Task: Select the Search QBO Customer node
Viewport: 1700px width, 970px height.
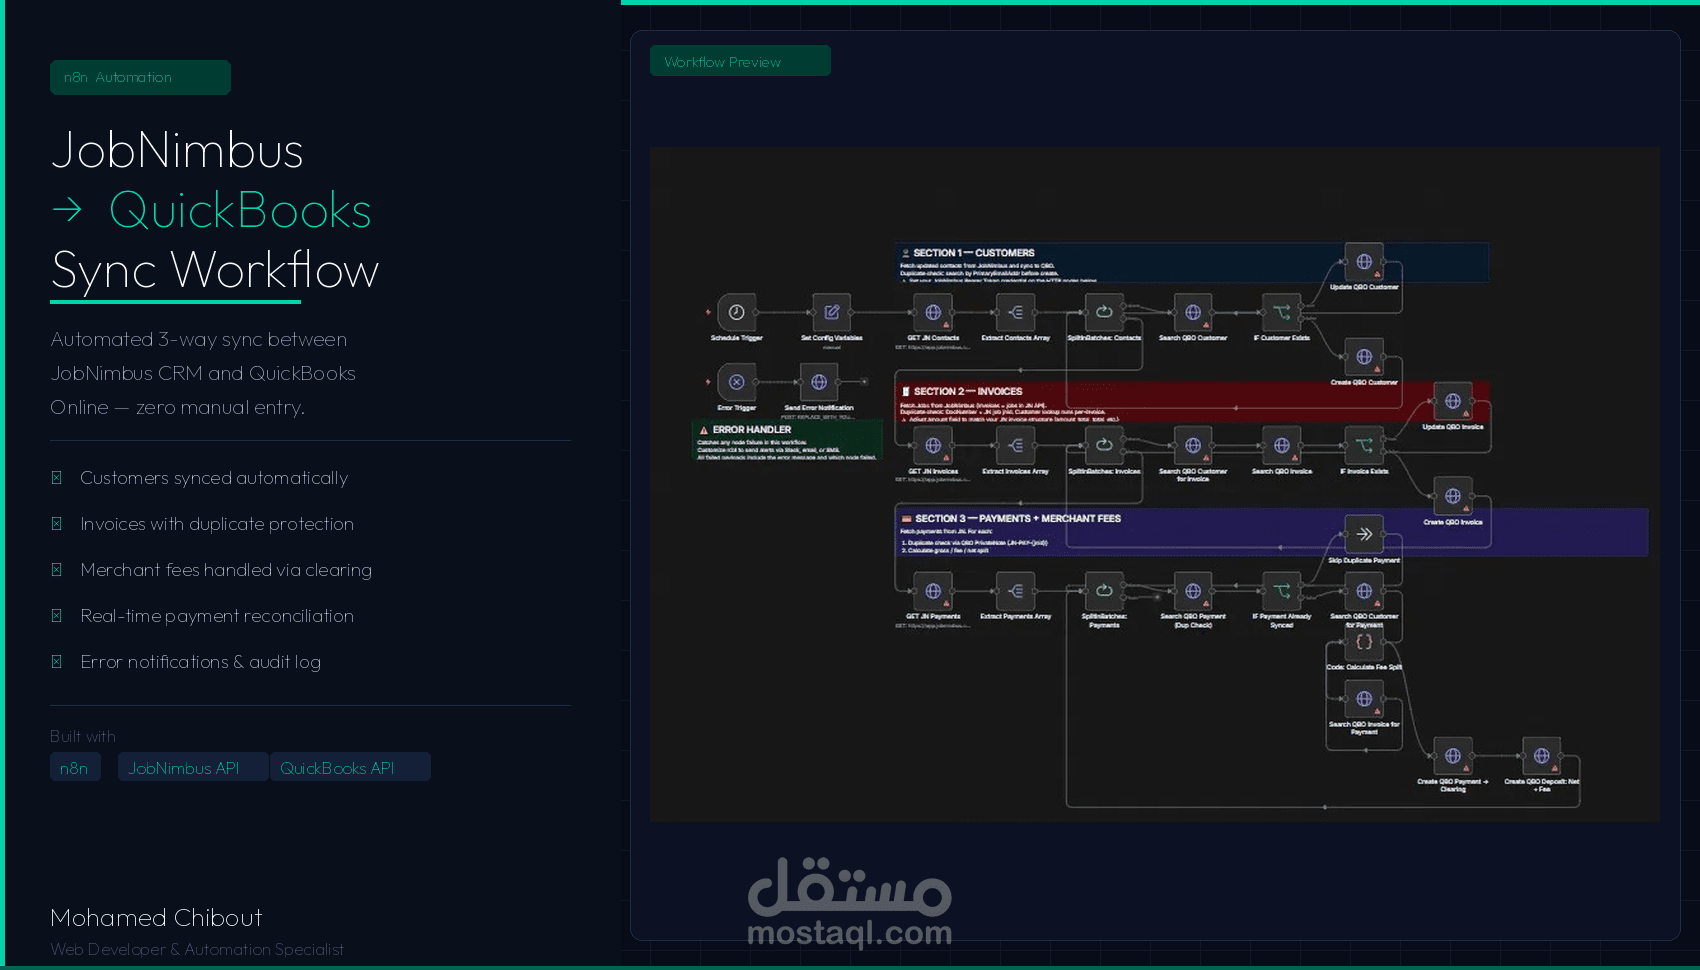Action: [1193, 312]
